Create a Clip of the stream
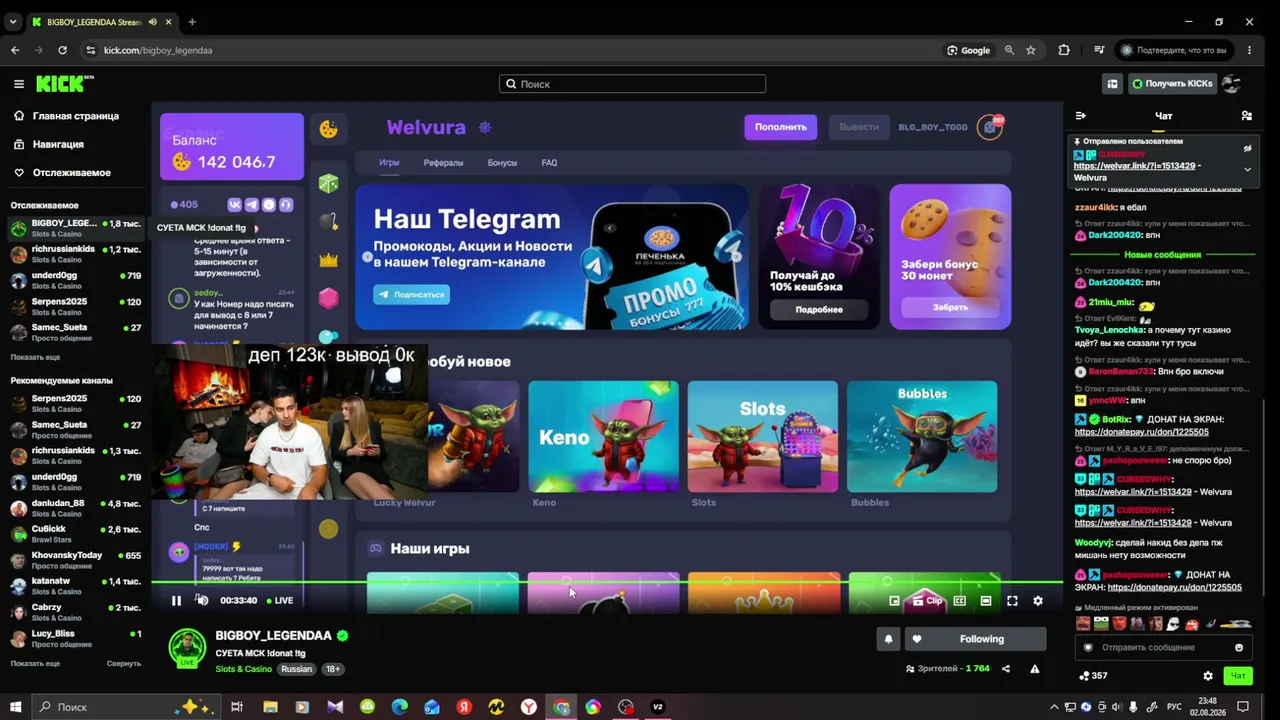 928,600
